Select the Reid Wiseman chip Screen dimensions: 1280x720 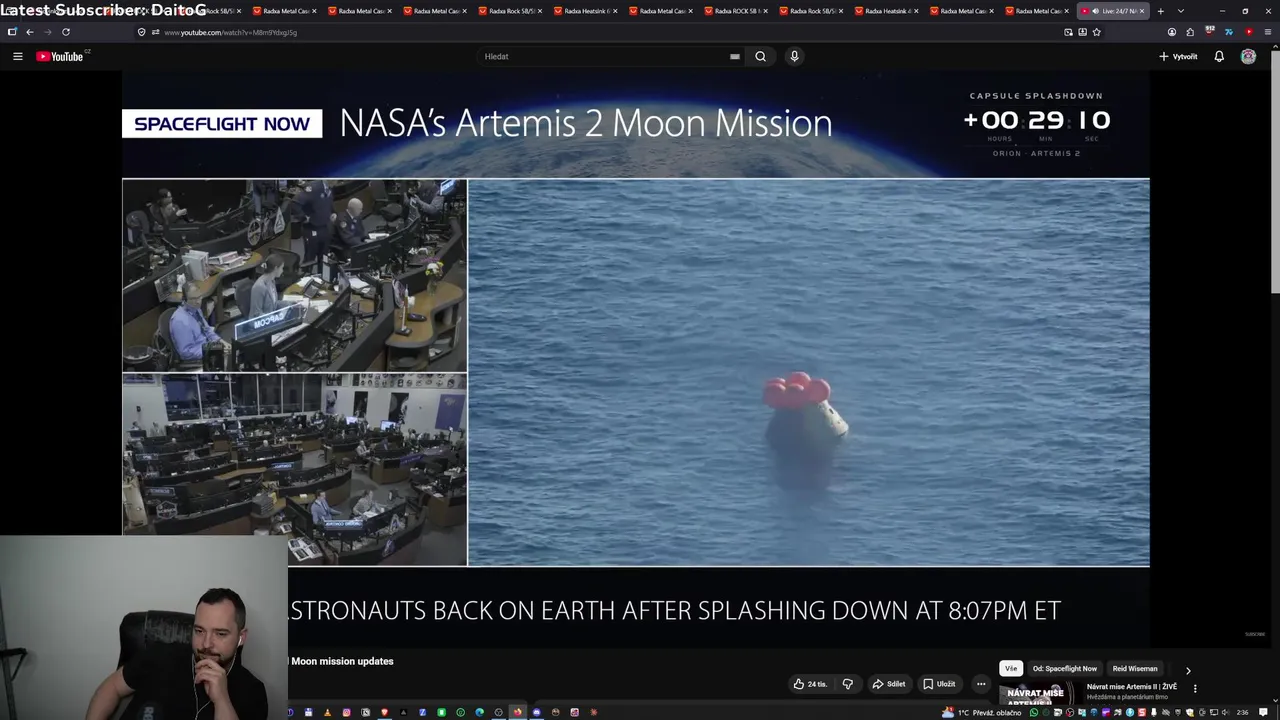coord(1135,669)
